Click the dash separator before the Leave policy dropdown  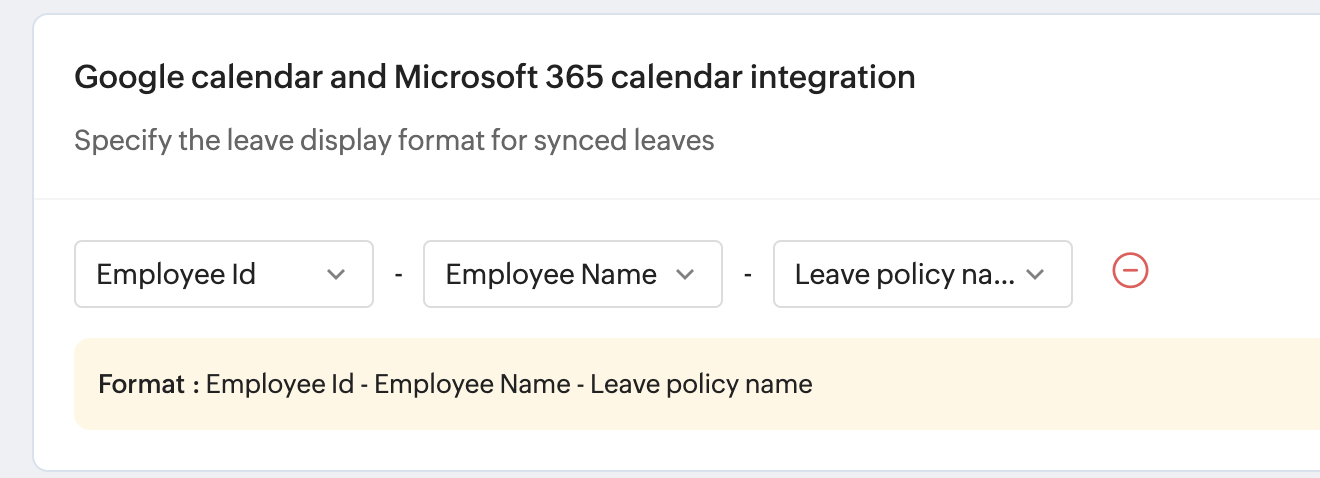tap(748, 274)
